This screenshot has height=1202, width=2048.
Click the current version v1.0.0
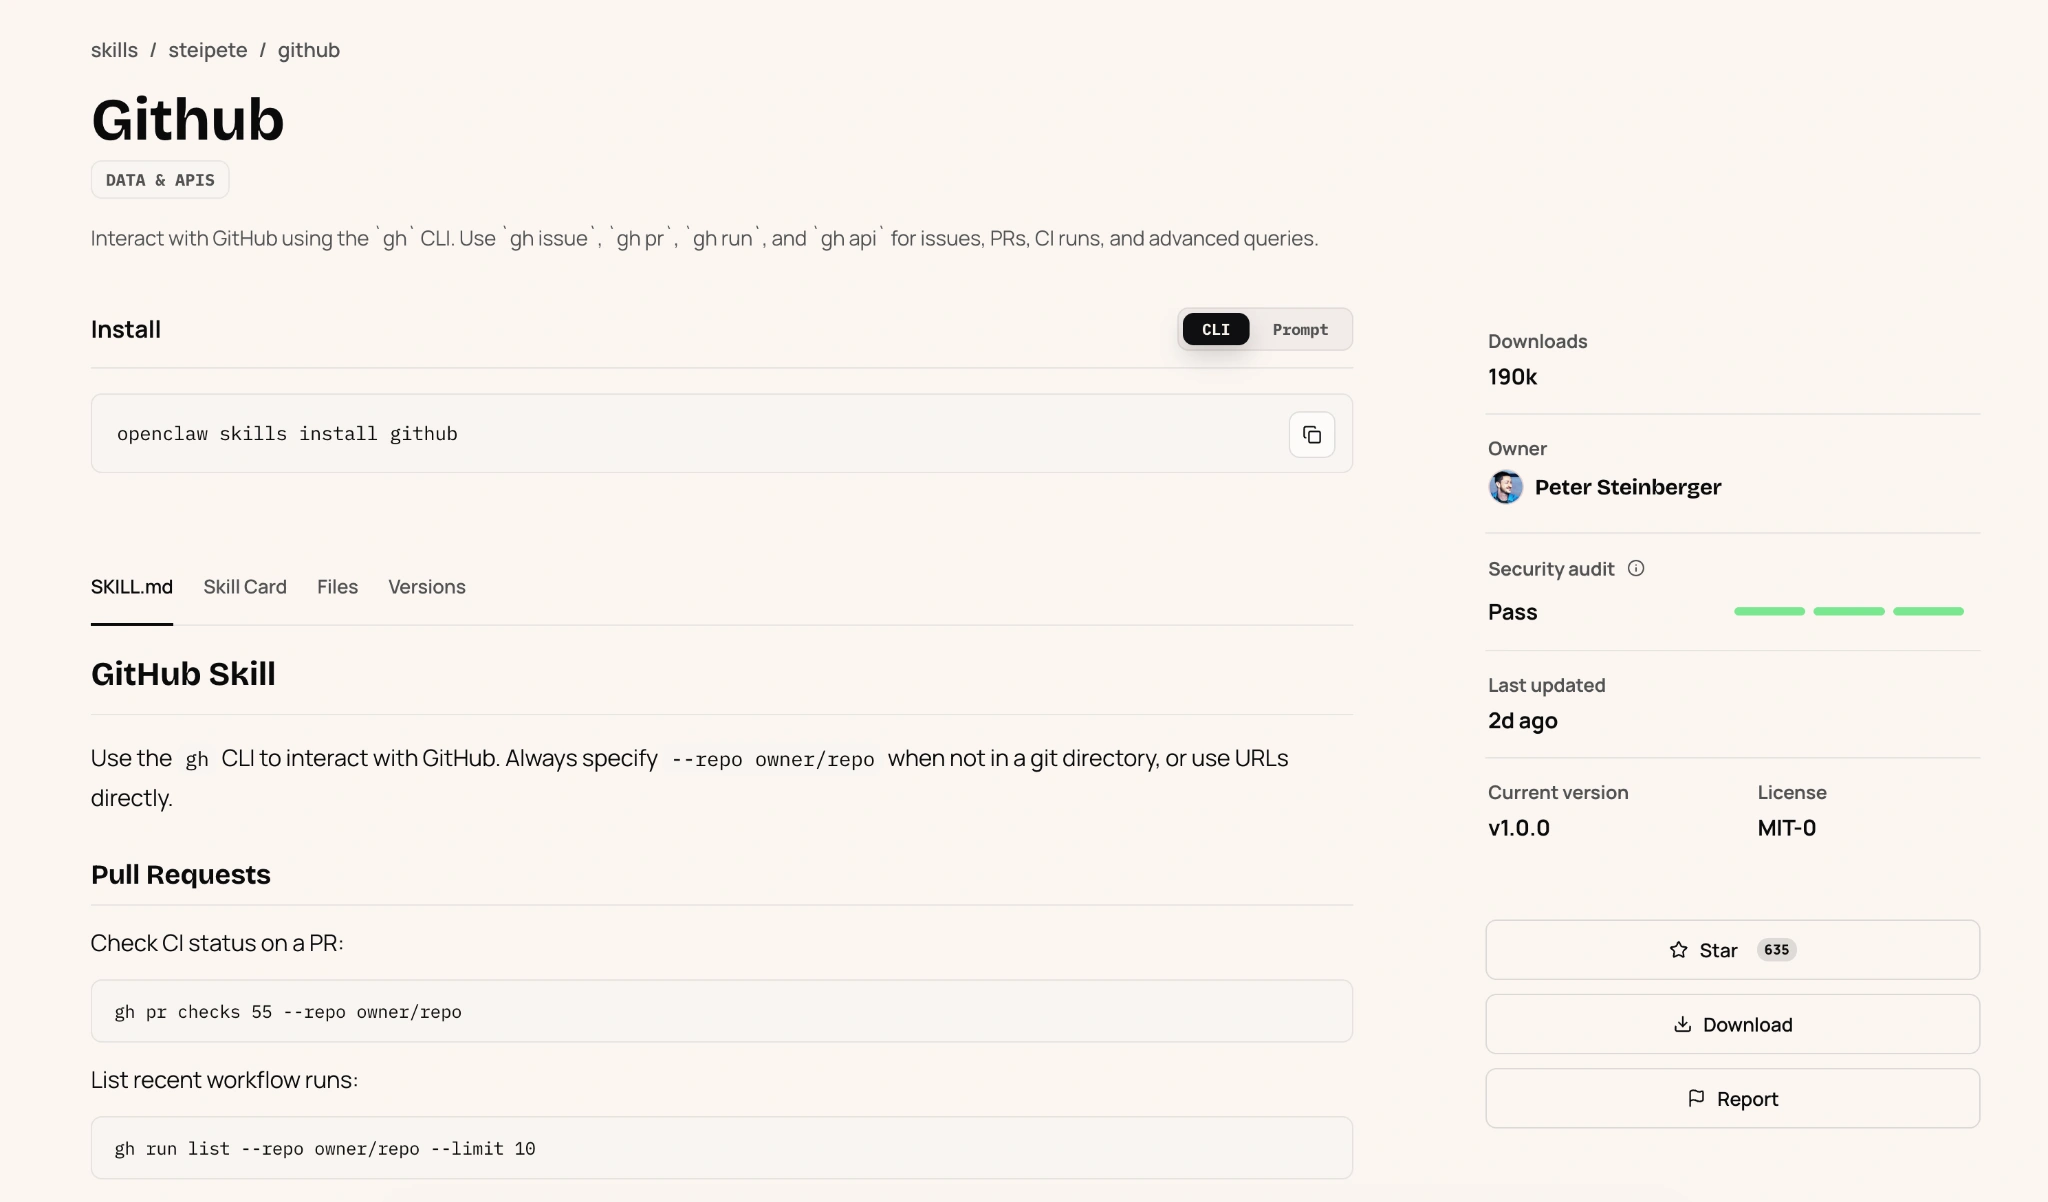point(1518,828)
